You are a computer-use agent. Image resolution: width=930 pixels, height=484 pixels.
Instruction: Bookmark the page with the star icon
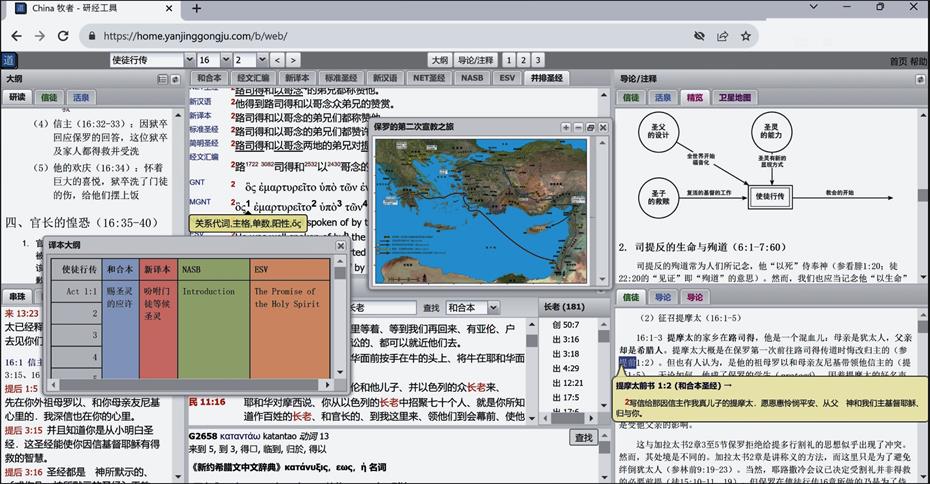tap(746, 36)
